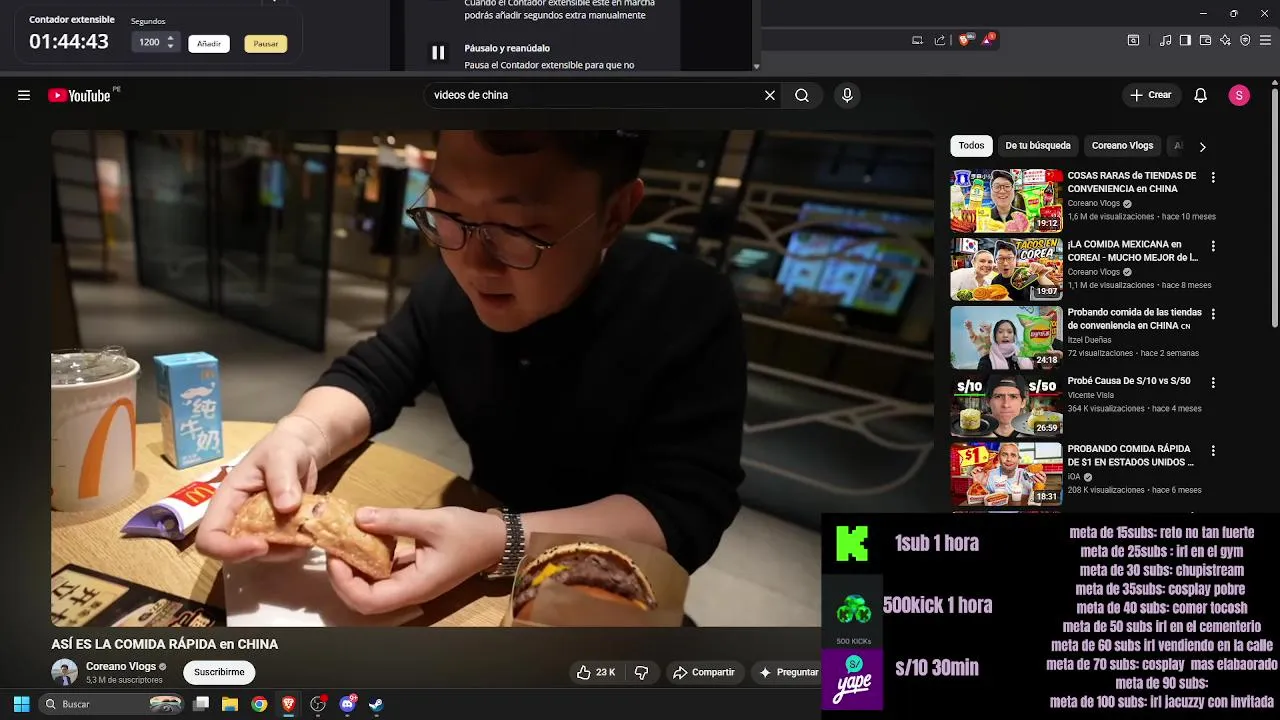Open Brave VPN shield icon

coord(1245,40)
